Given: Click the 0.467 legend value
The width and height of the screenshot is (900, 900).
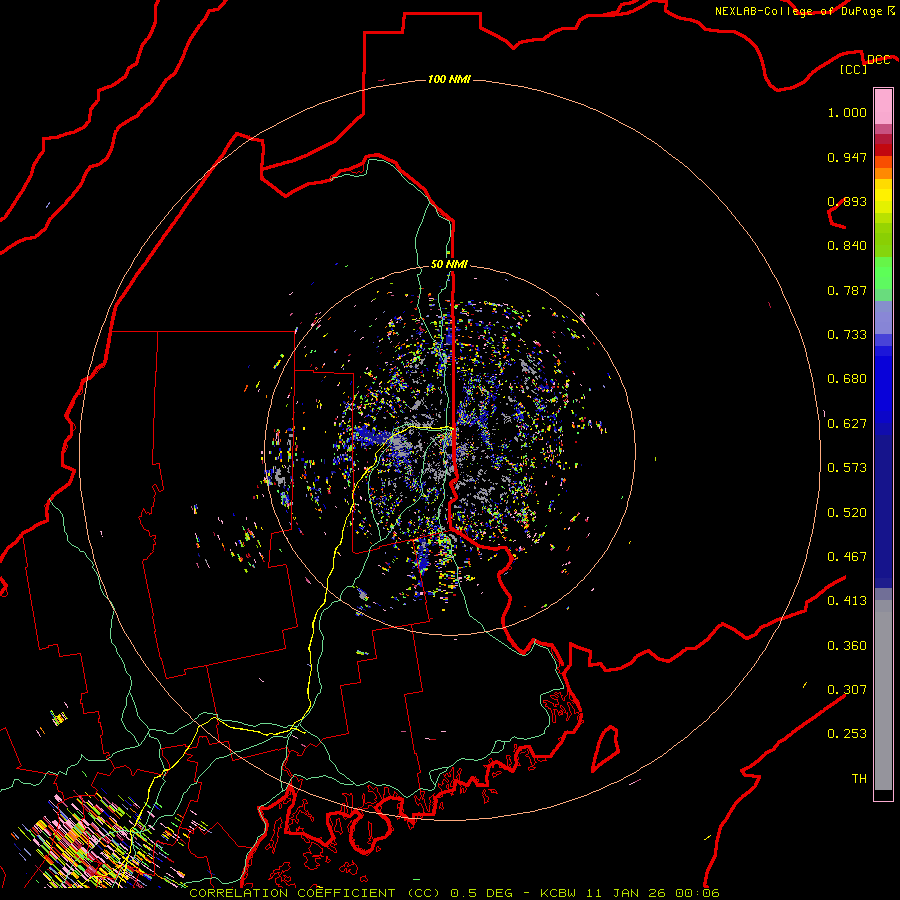Looking at the screenshot, I should click(847, 557).
